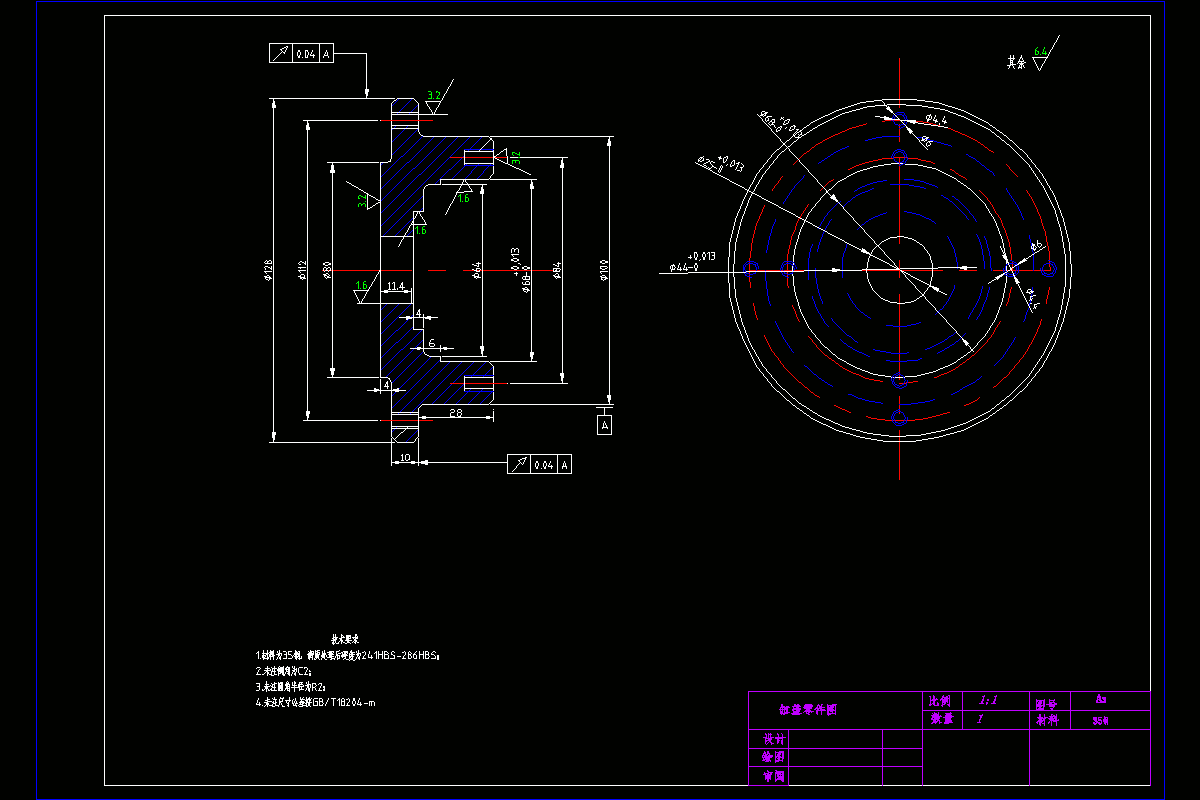Click the 技术要求 heading text

coord(346,638)
